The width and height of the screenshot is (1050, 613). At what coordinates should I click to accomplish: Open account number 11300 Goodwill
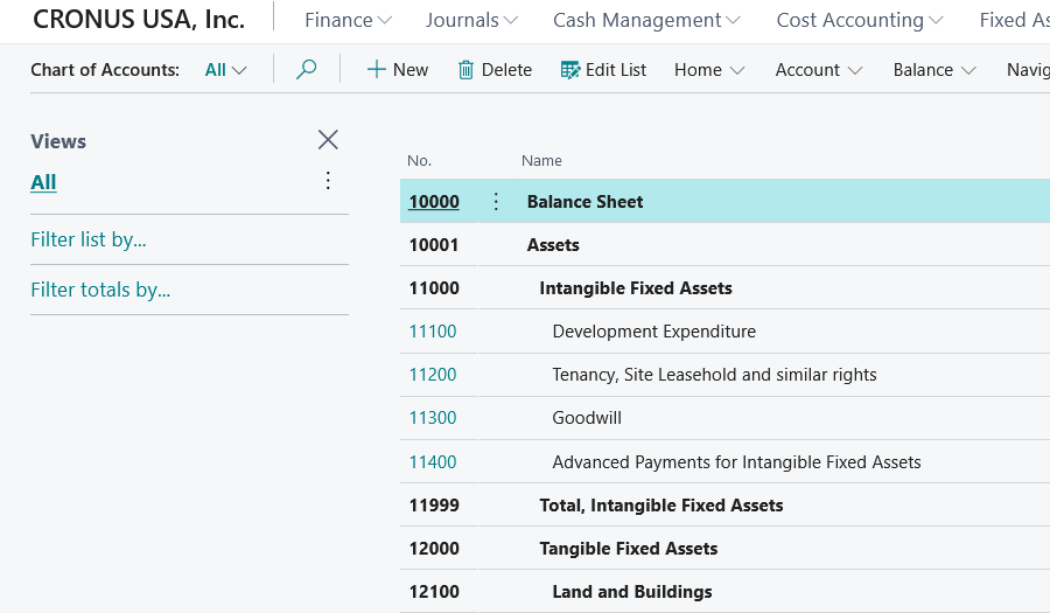[432, 418]
